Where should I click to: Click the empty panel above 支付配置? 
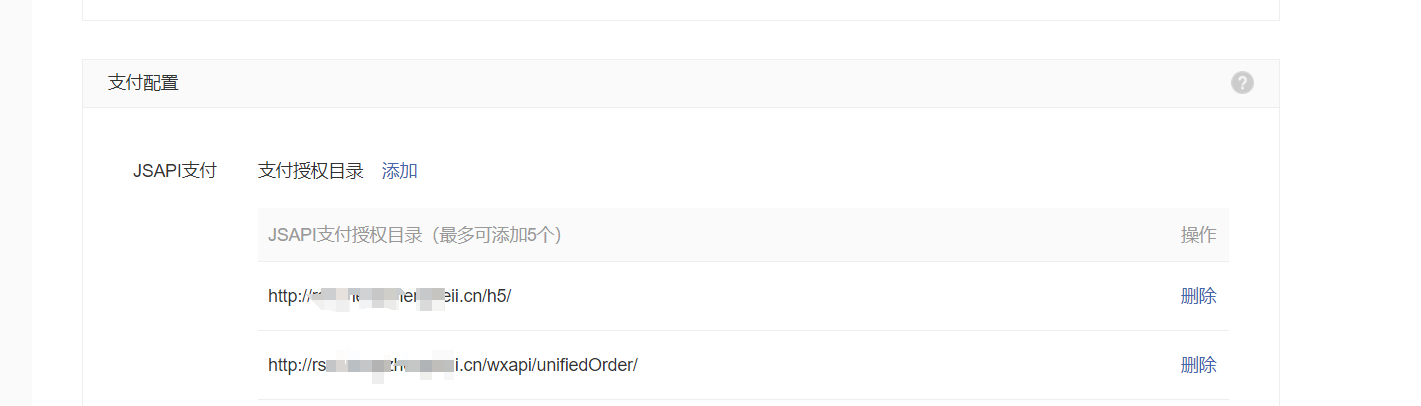click(x=680, y=10)
